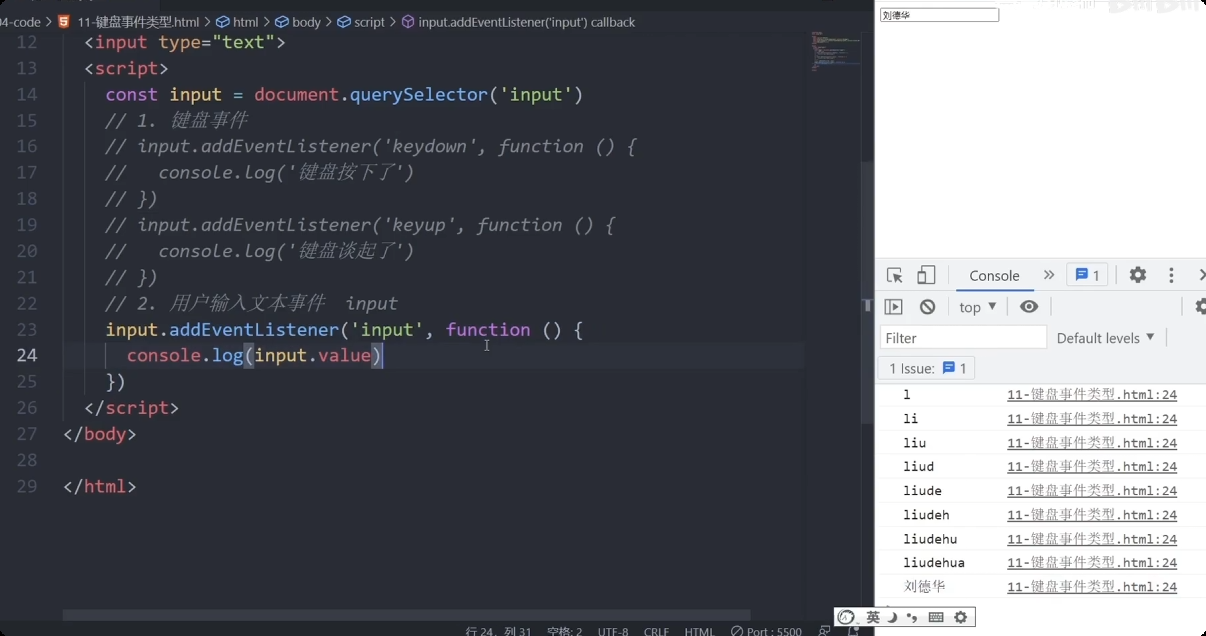1206x636 pixels.
Task: Switch IME language with the 英 icon
Action: [x=873, y=617]
